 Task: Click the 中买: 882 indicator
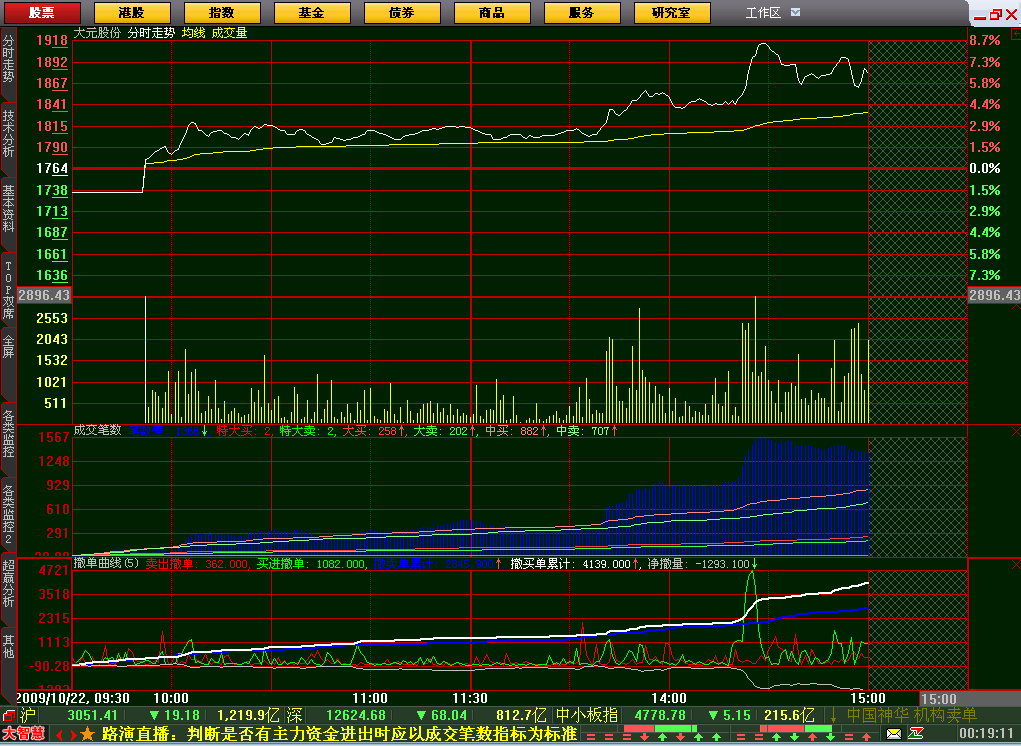point(516,430)
